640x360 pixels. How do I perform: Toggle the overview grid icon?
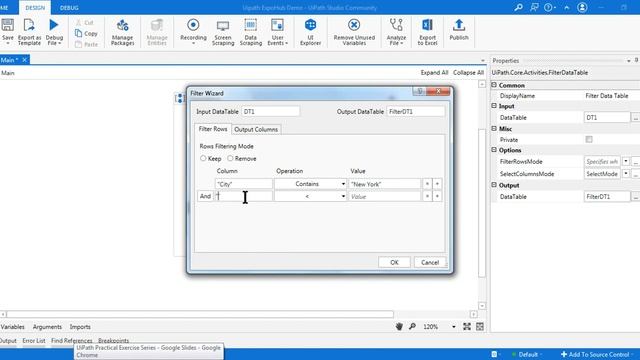click(x=480, y=326)
